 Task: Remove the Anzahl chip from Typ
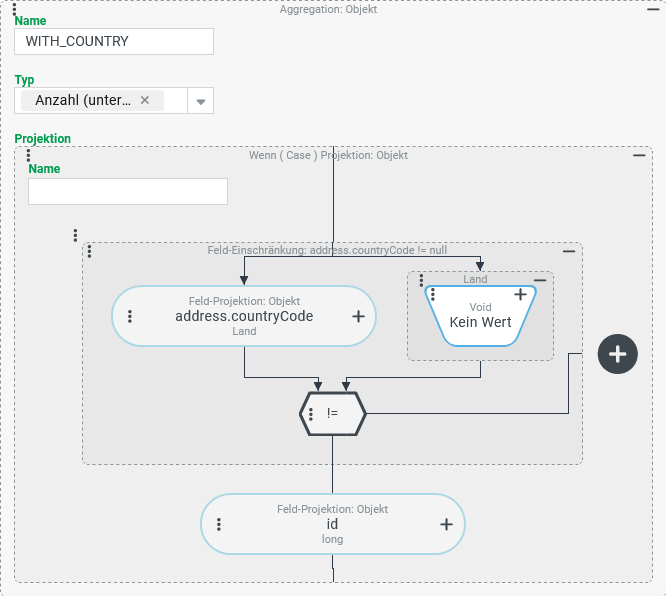(x=145, y=100)
